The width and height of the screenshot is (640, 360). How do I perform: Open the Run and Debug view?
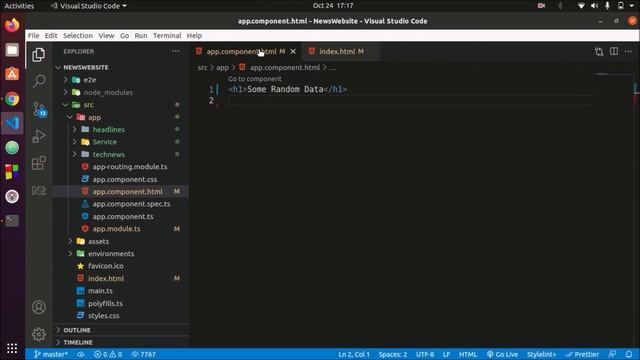coord(39,136)
